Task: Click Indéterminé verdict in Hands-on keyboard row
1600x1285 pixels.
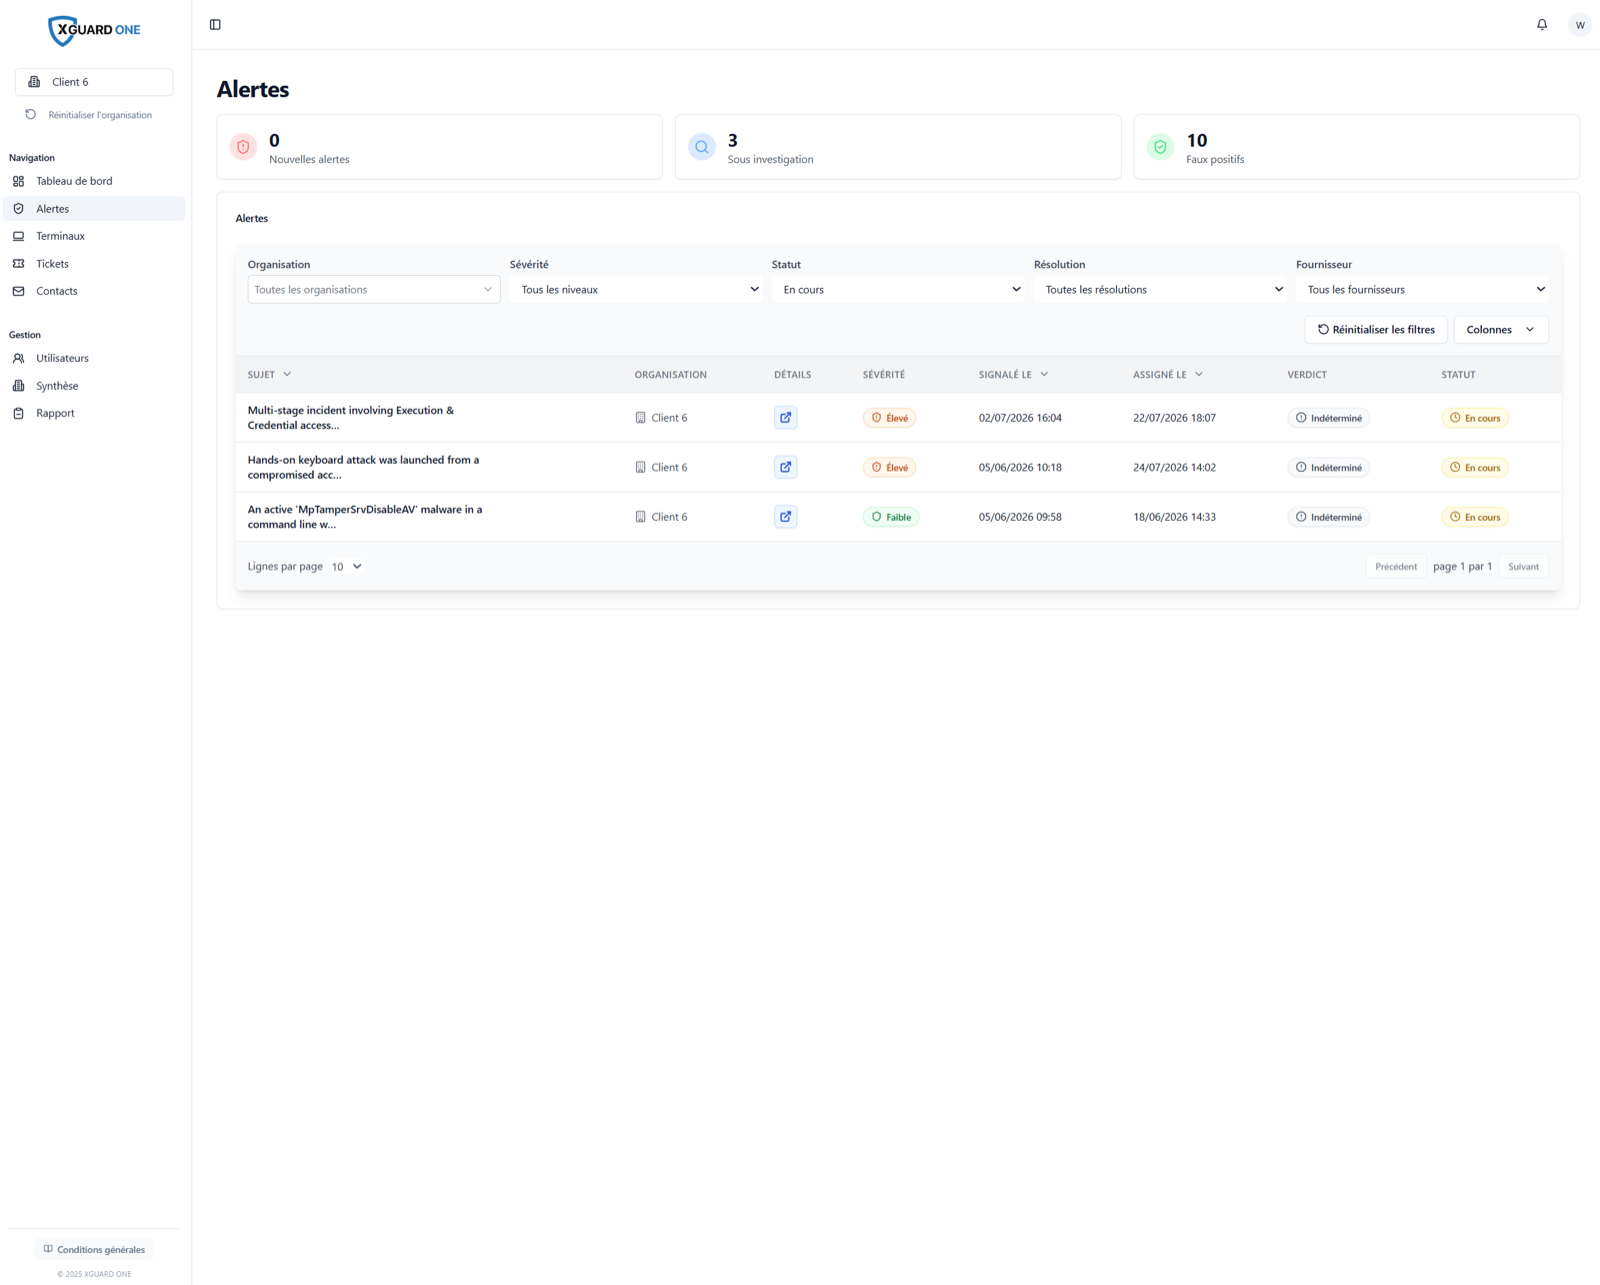Action: [x=1328, y=468]
